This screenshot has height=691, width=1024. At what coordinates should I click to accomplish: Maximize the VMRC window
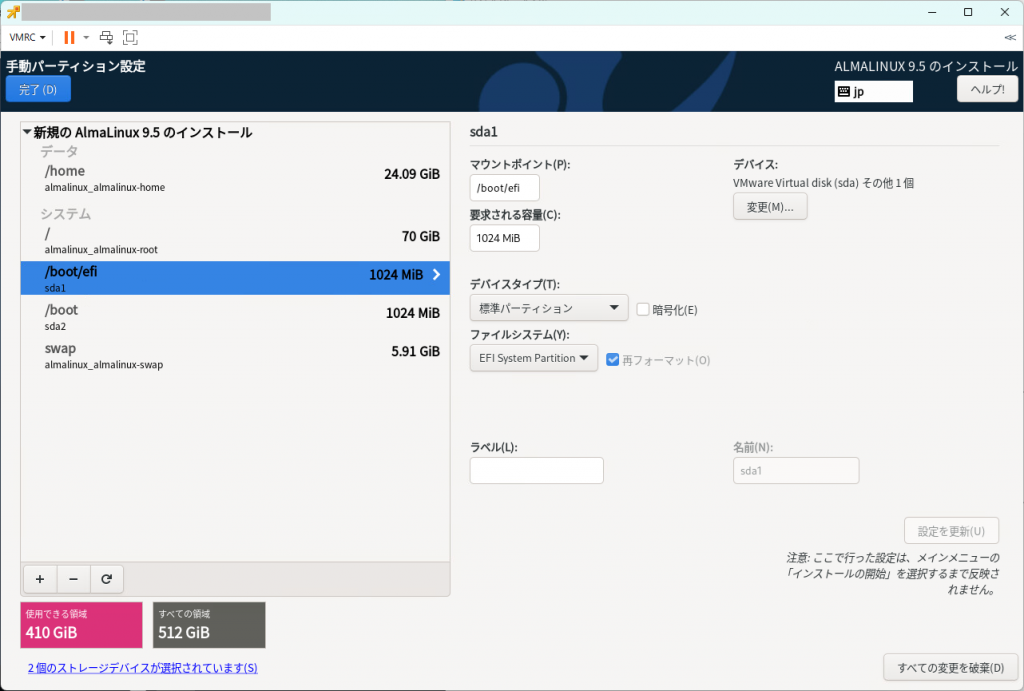tap(968, 12)
